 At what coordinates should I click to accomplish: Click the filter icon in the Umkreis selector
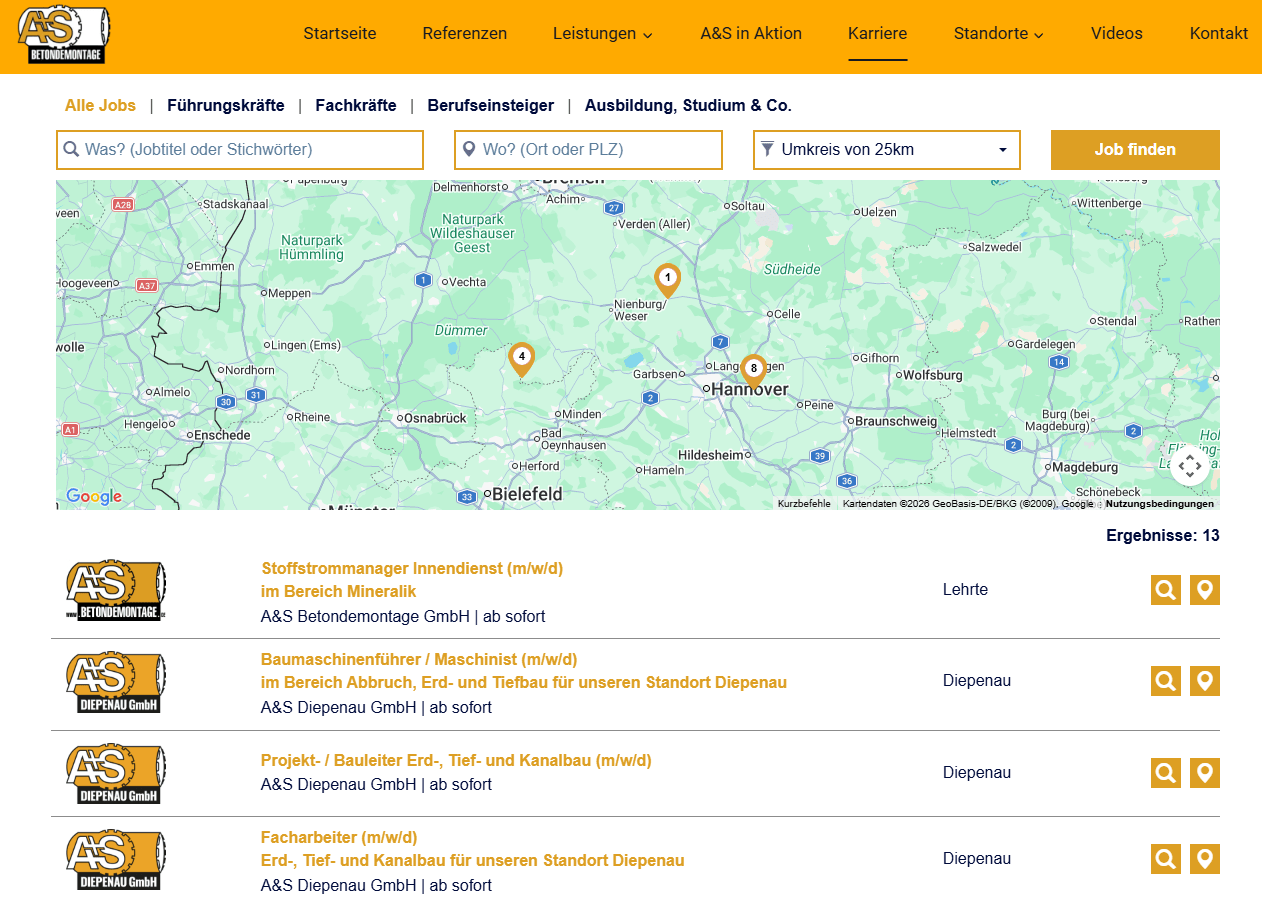(x=767, y=149)
